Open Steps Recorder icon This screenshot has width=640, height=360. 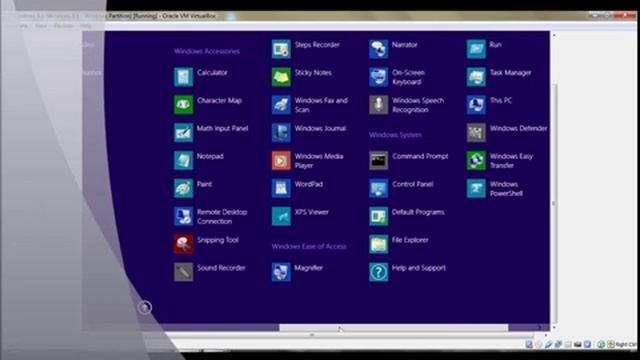281,49
